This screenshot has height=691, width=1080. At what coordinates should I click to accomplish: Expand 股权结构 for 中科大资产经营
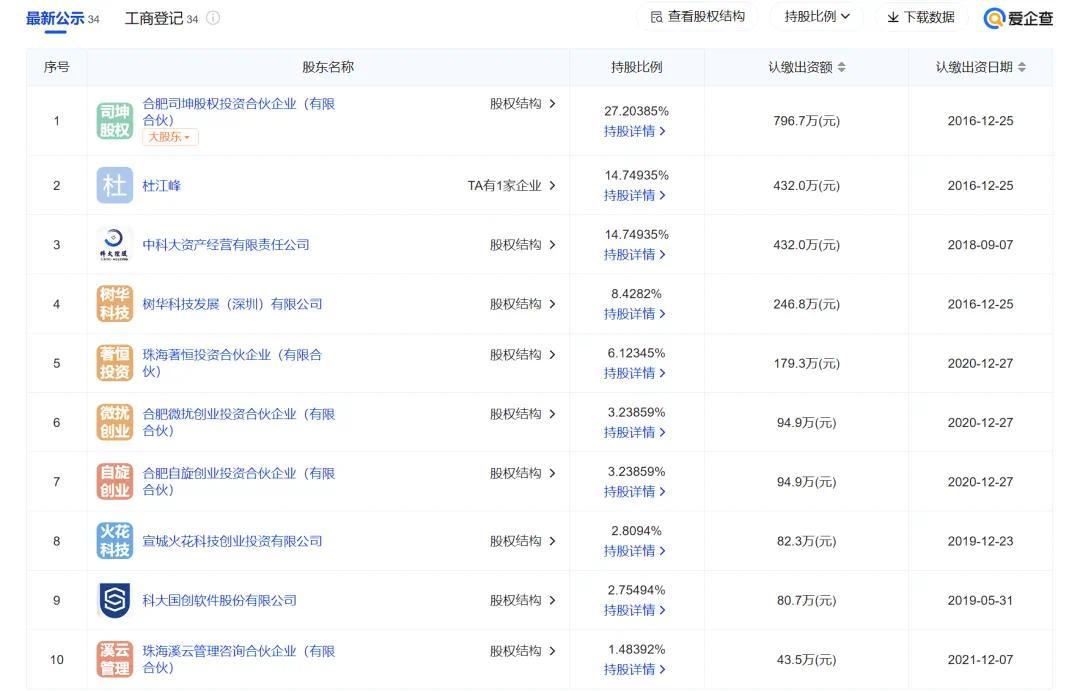523,245
